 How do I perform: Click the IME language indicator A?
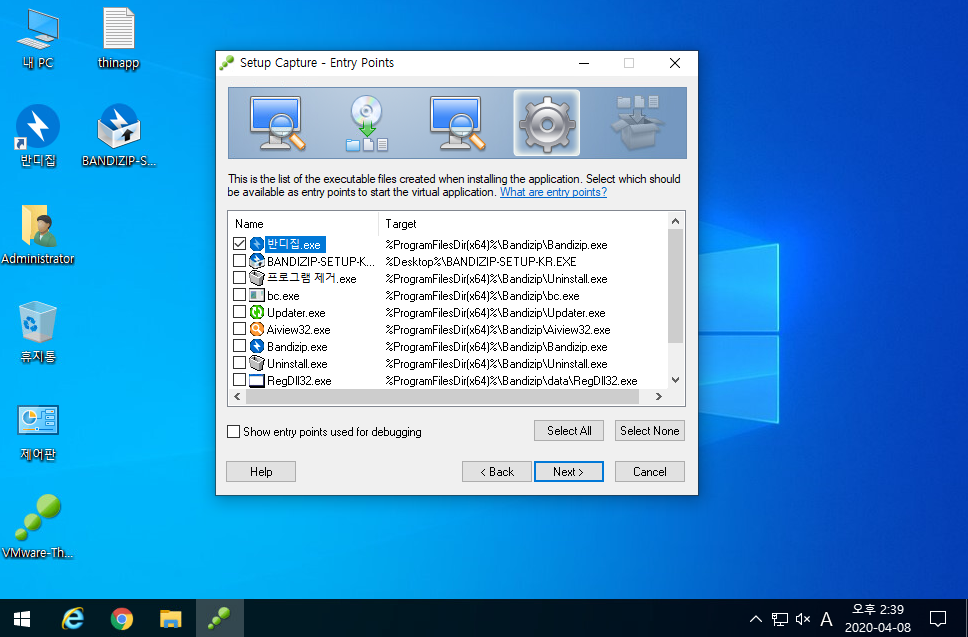(827, 618)
